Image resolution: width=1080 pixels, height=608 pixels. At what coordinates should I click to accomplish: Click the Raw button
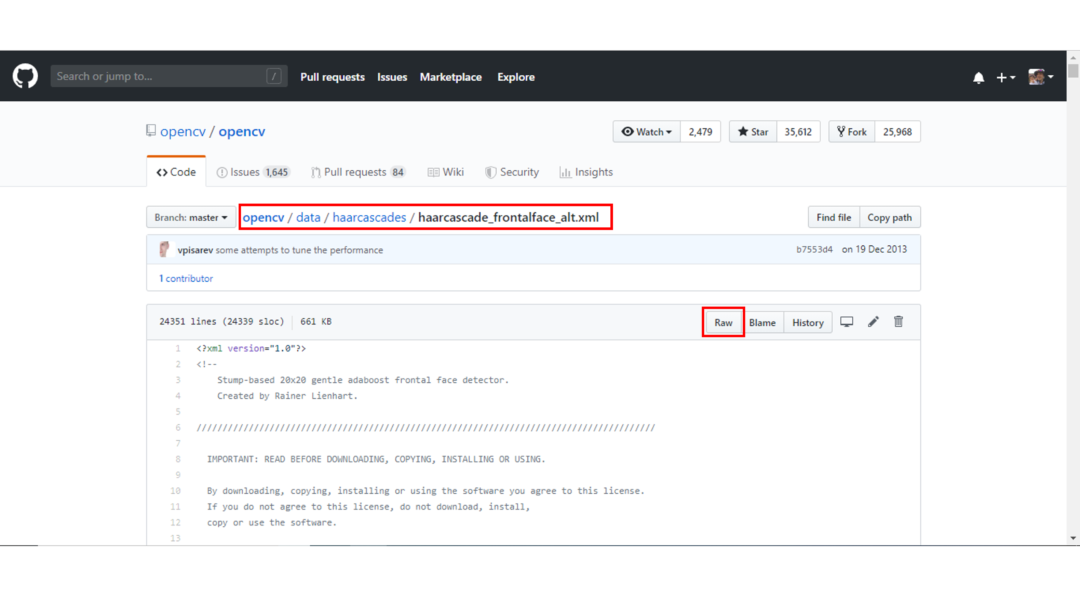(723, 322)
